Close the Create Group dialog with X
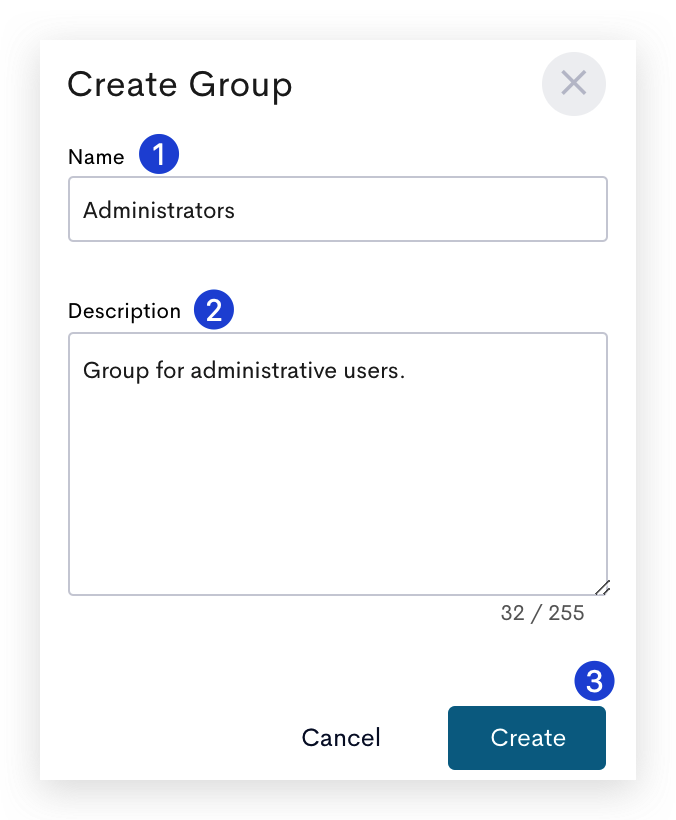The image size is (676, 820). (574, 84)
